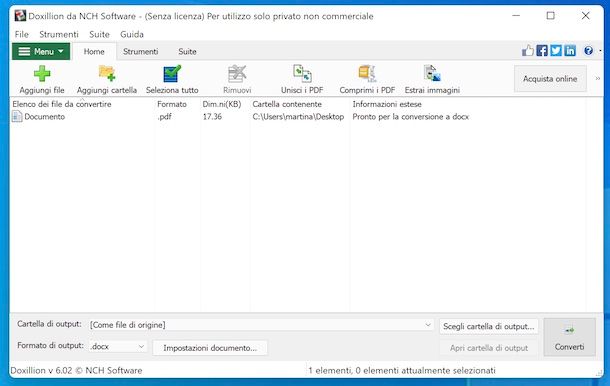The height and width of the screenshot is (386, 610).
Task: Click the Acquista online button
Action: click(x=550, y=79)
